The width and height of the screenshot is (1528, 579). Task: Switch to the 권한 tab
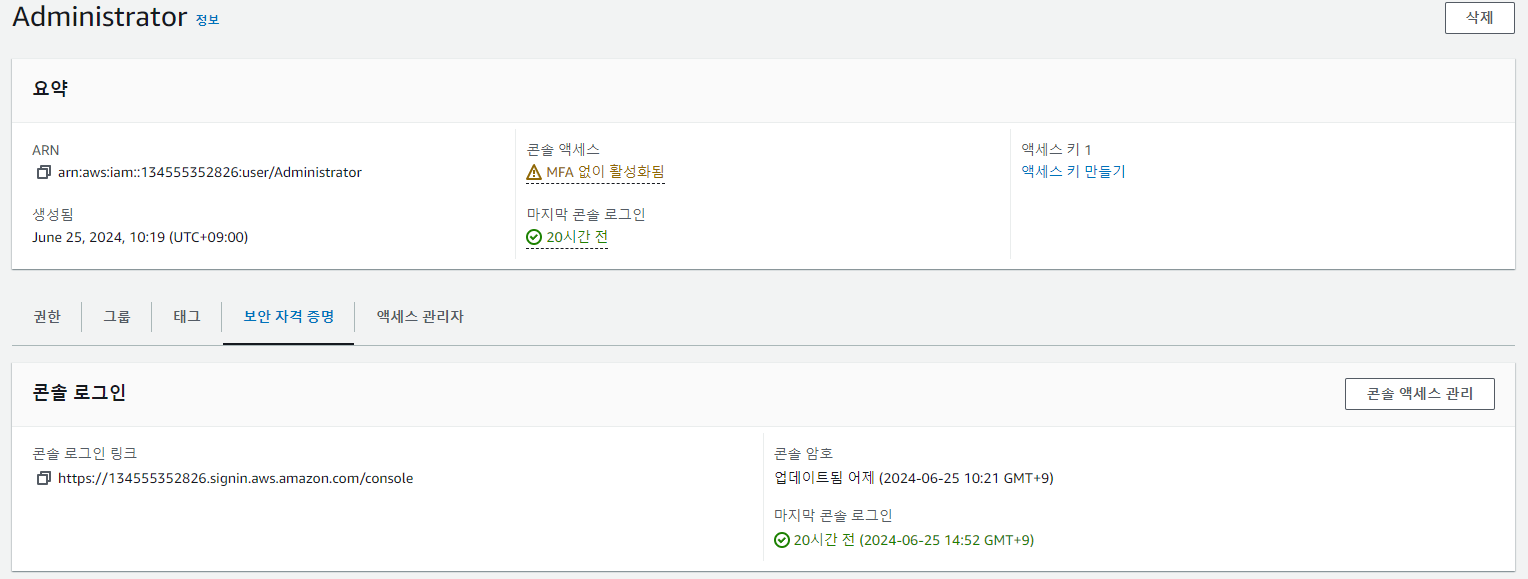tap(47, 316)
